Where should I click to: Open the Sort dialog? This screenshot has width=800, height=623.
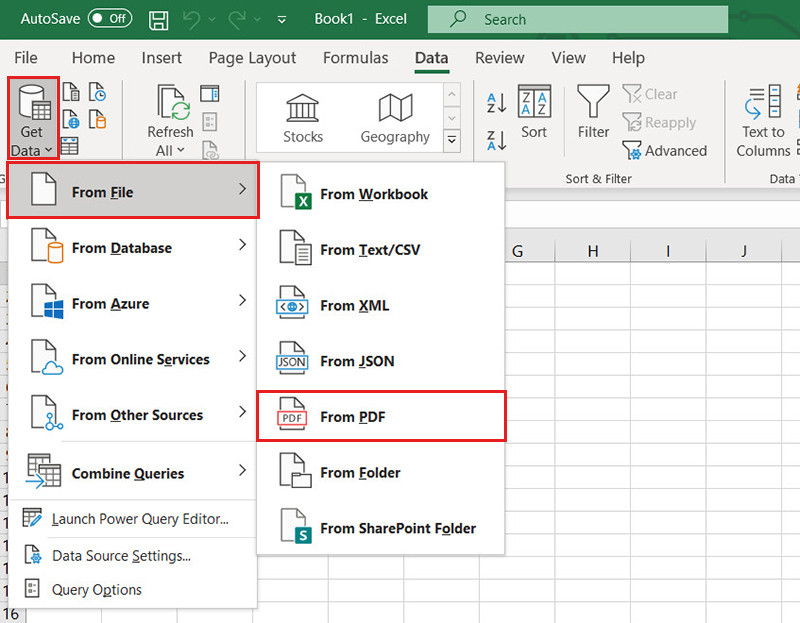(x=534, y=113)
